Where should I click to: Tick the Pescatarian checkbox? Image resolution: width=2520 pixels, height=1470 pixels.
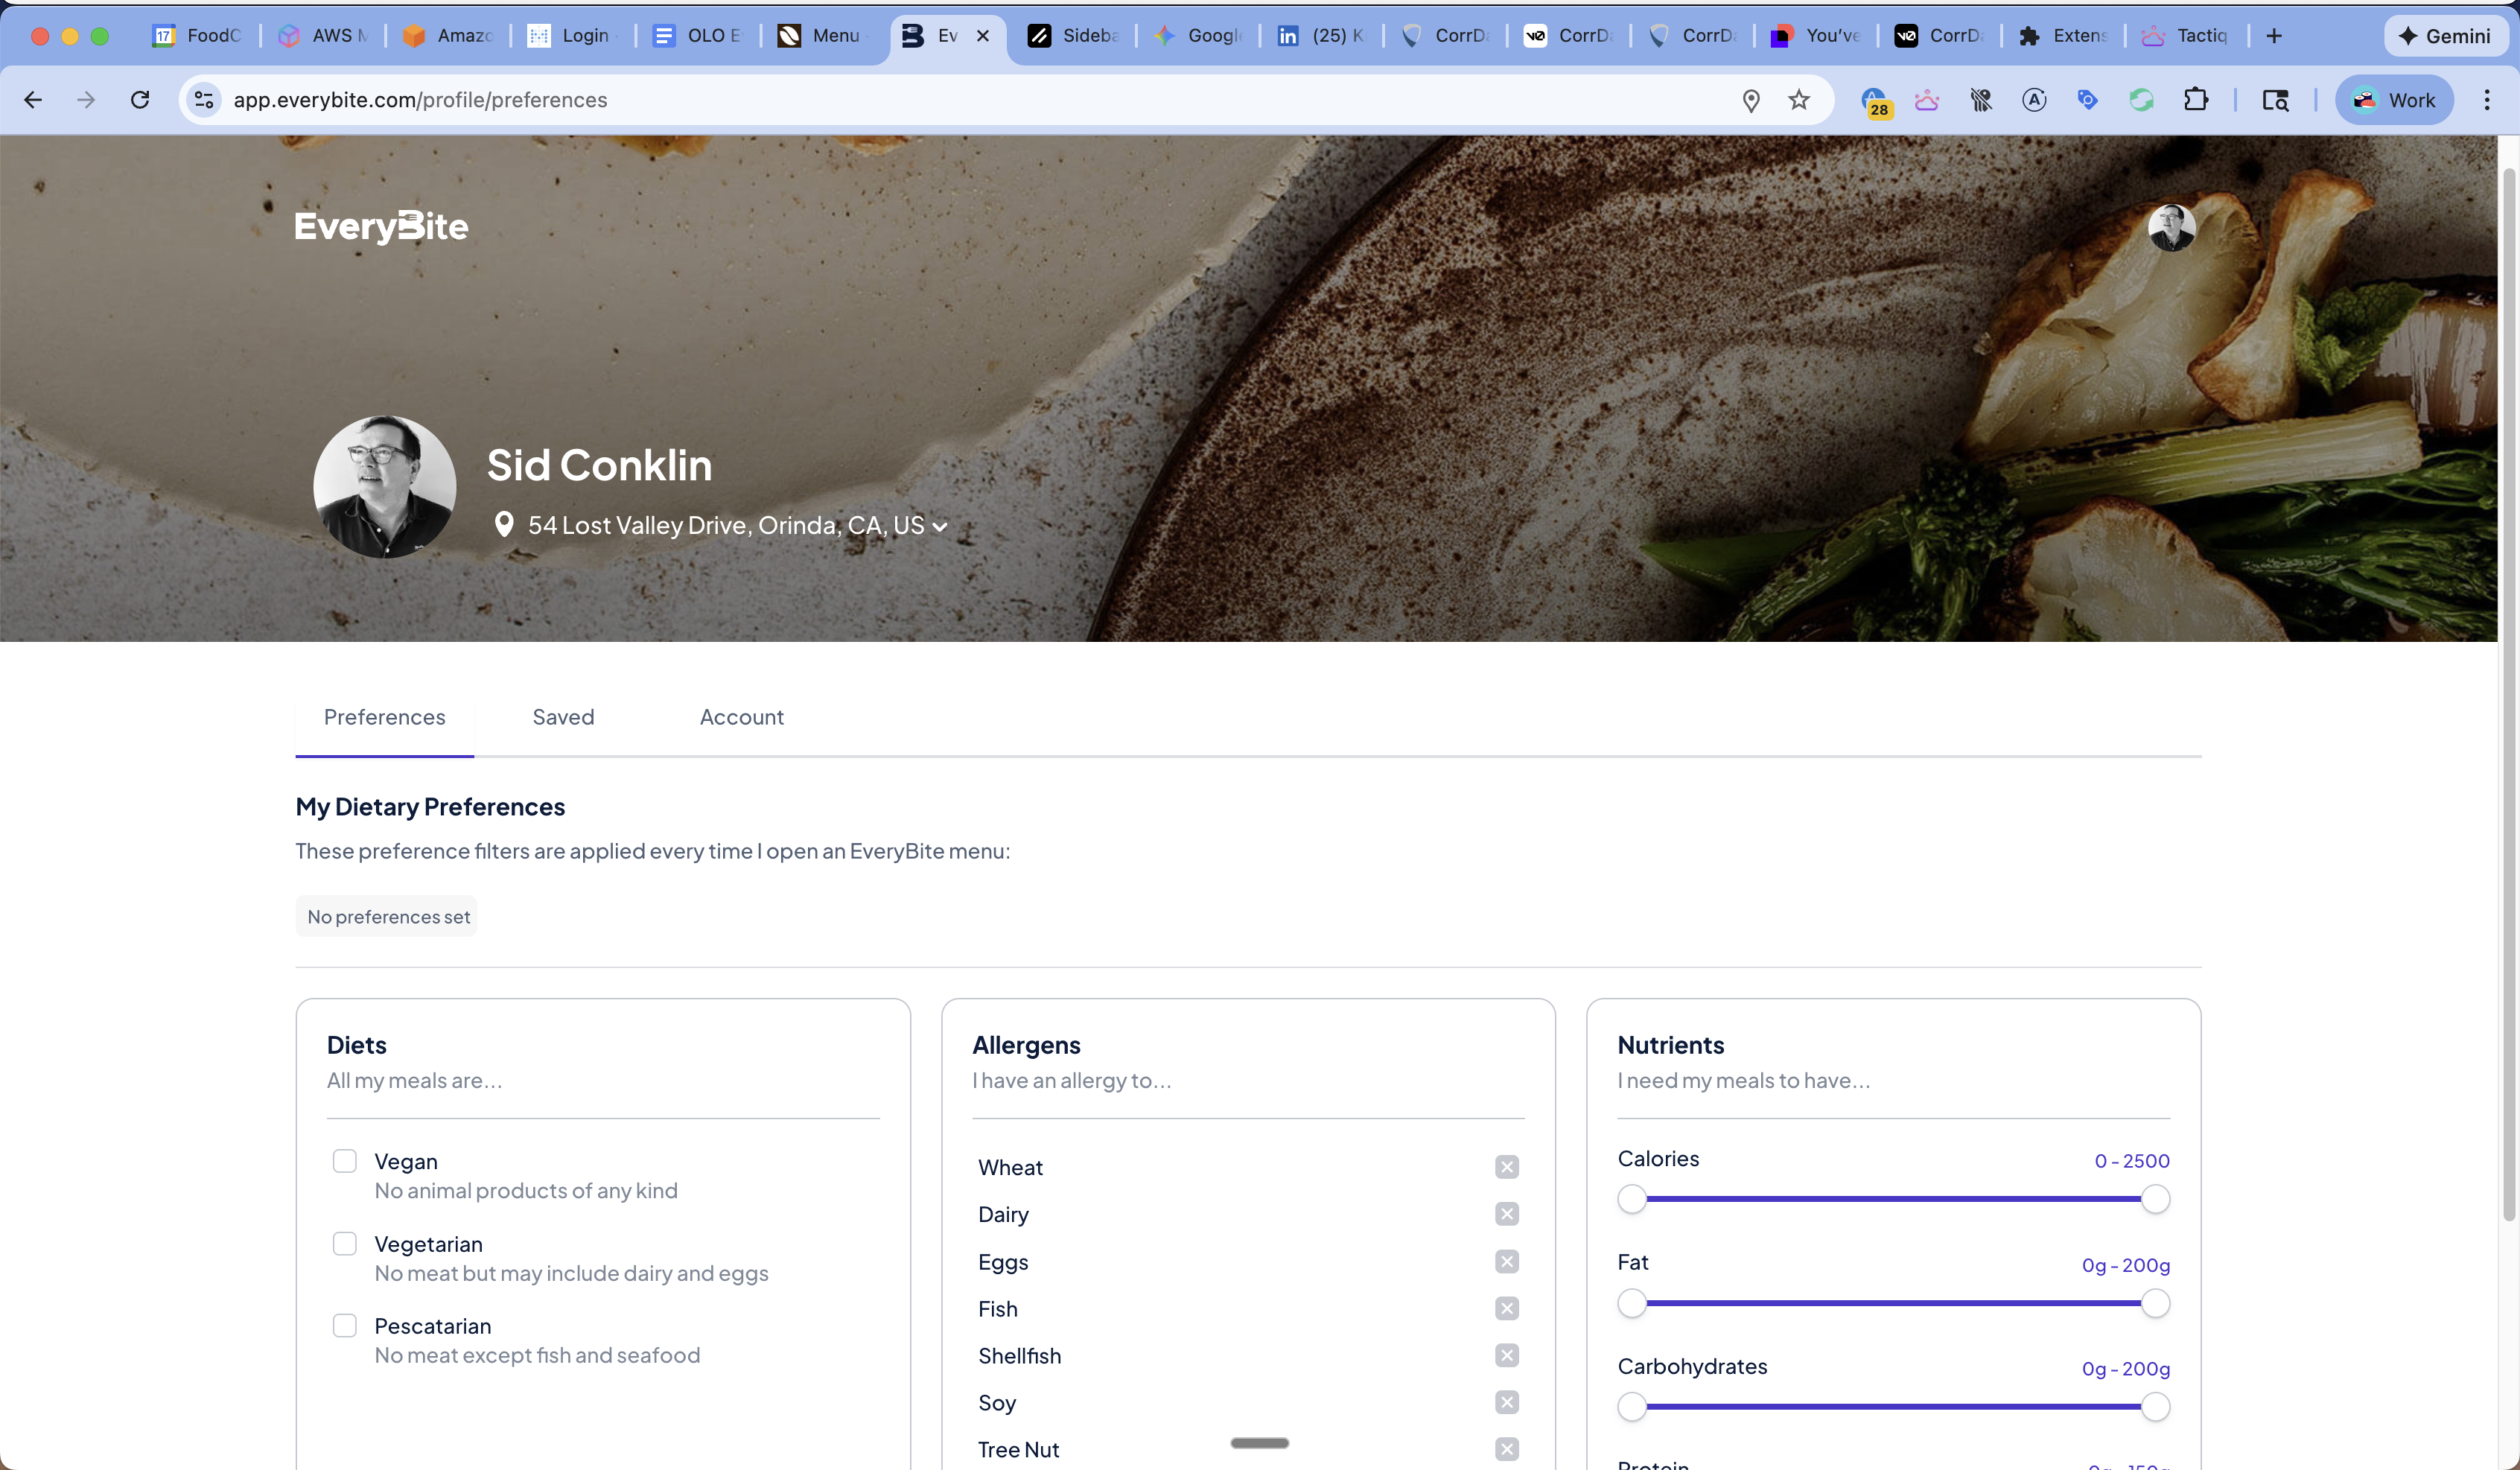point(345,1326)
